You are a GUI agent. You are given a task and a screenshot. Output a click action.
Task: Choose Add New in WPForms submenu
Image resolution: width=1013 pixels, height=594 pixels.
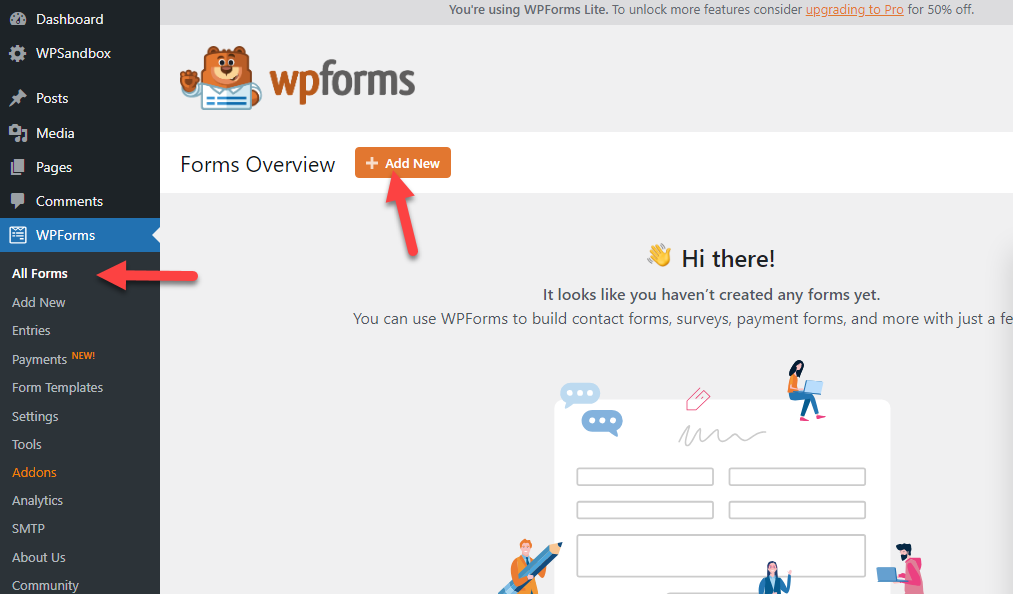point(39,302)
